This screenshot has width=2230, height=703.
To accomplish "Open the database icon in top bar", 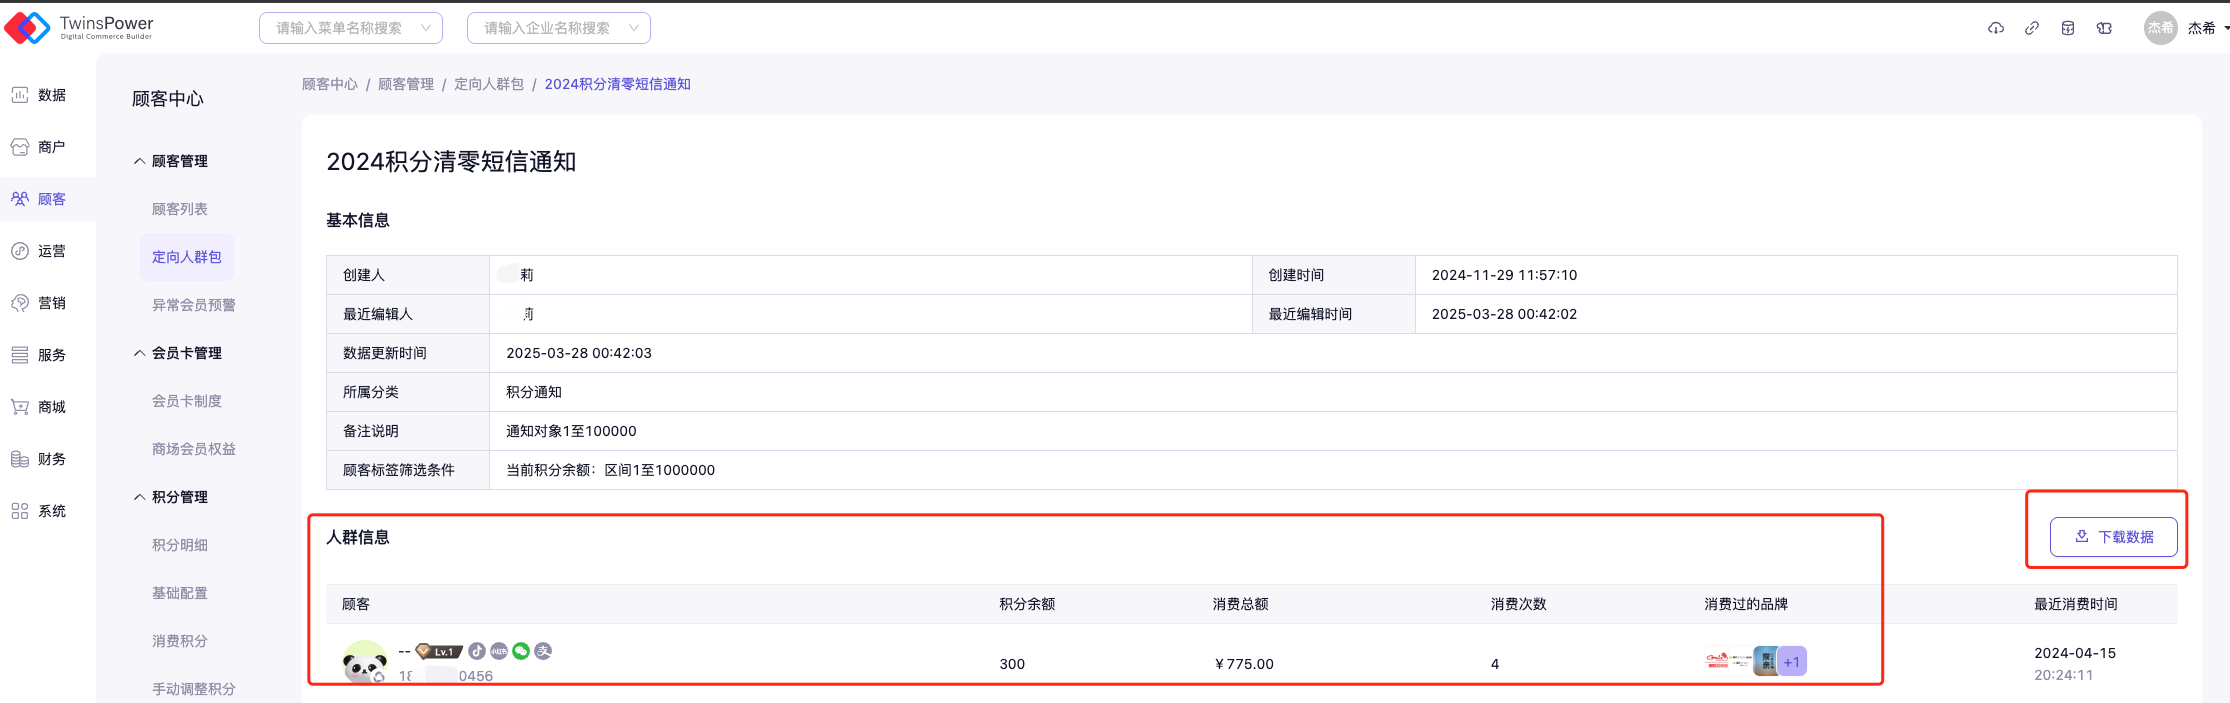I will tap(2068, 28).
